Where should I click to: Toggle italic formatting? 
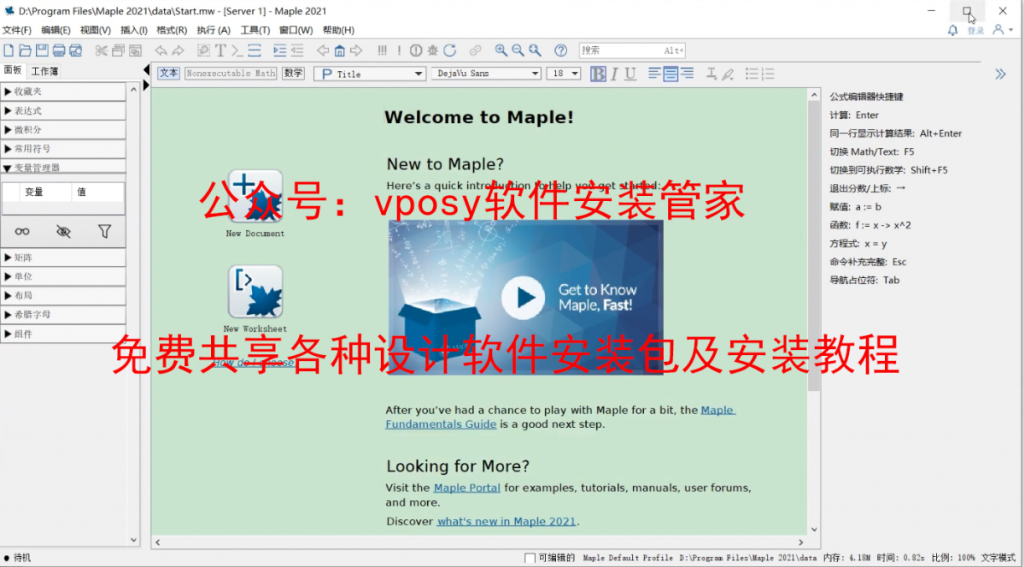pyautogui.click(x=614, y=74)
